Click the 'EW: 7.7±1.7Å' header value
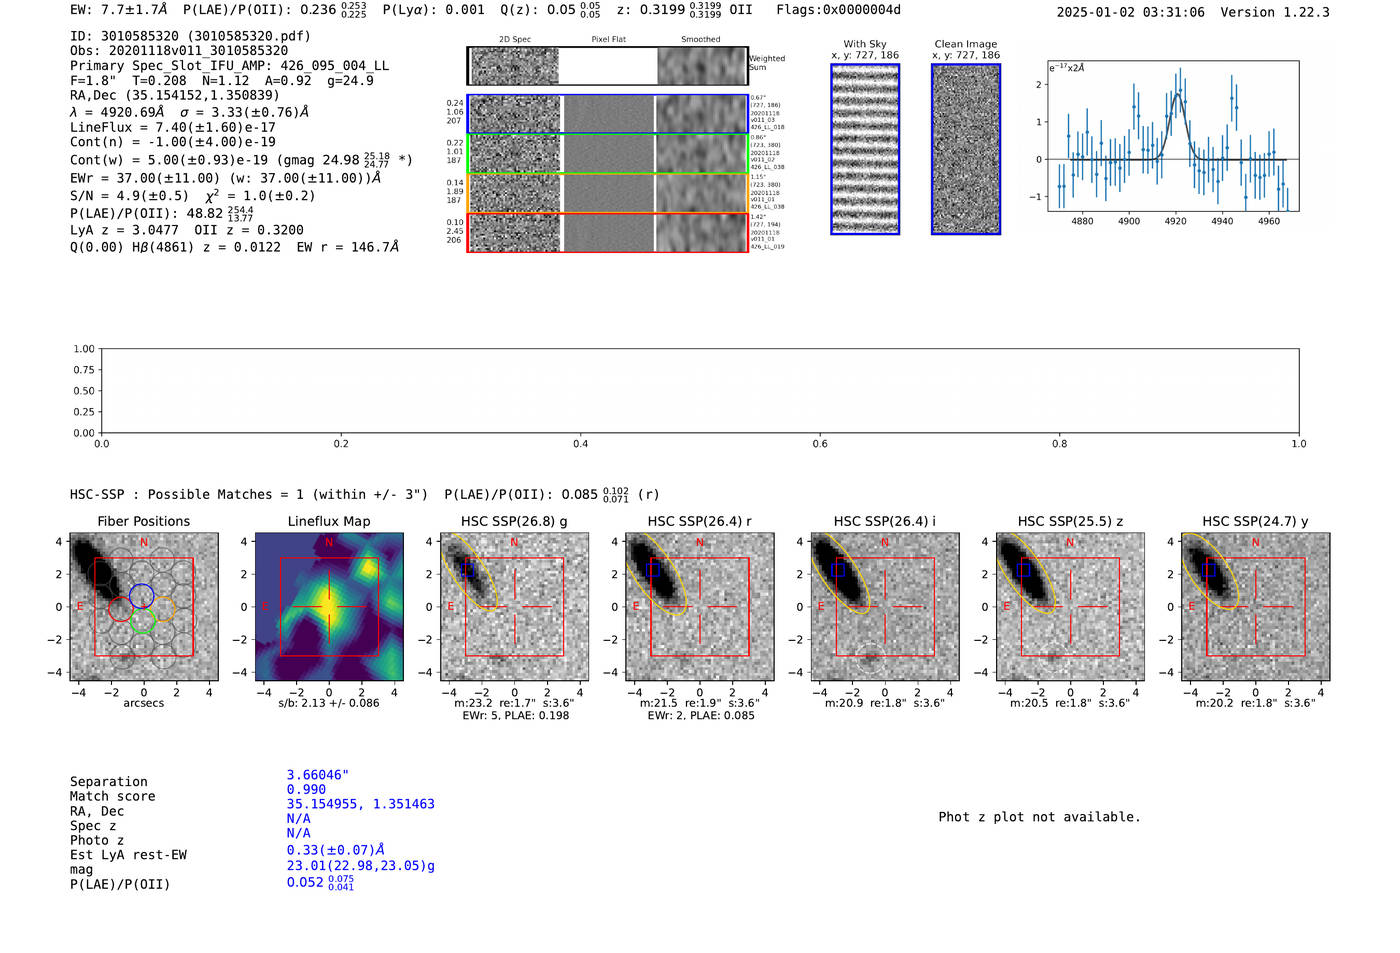The width and height of the screenshot is (1400, 953). click(x=119, y=10)
